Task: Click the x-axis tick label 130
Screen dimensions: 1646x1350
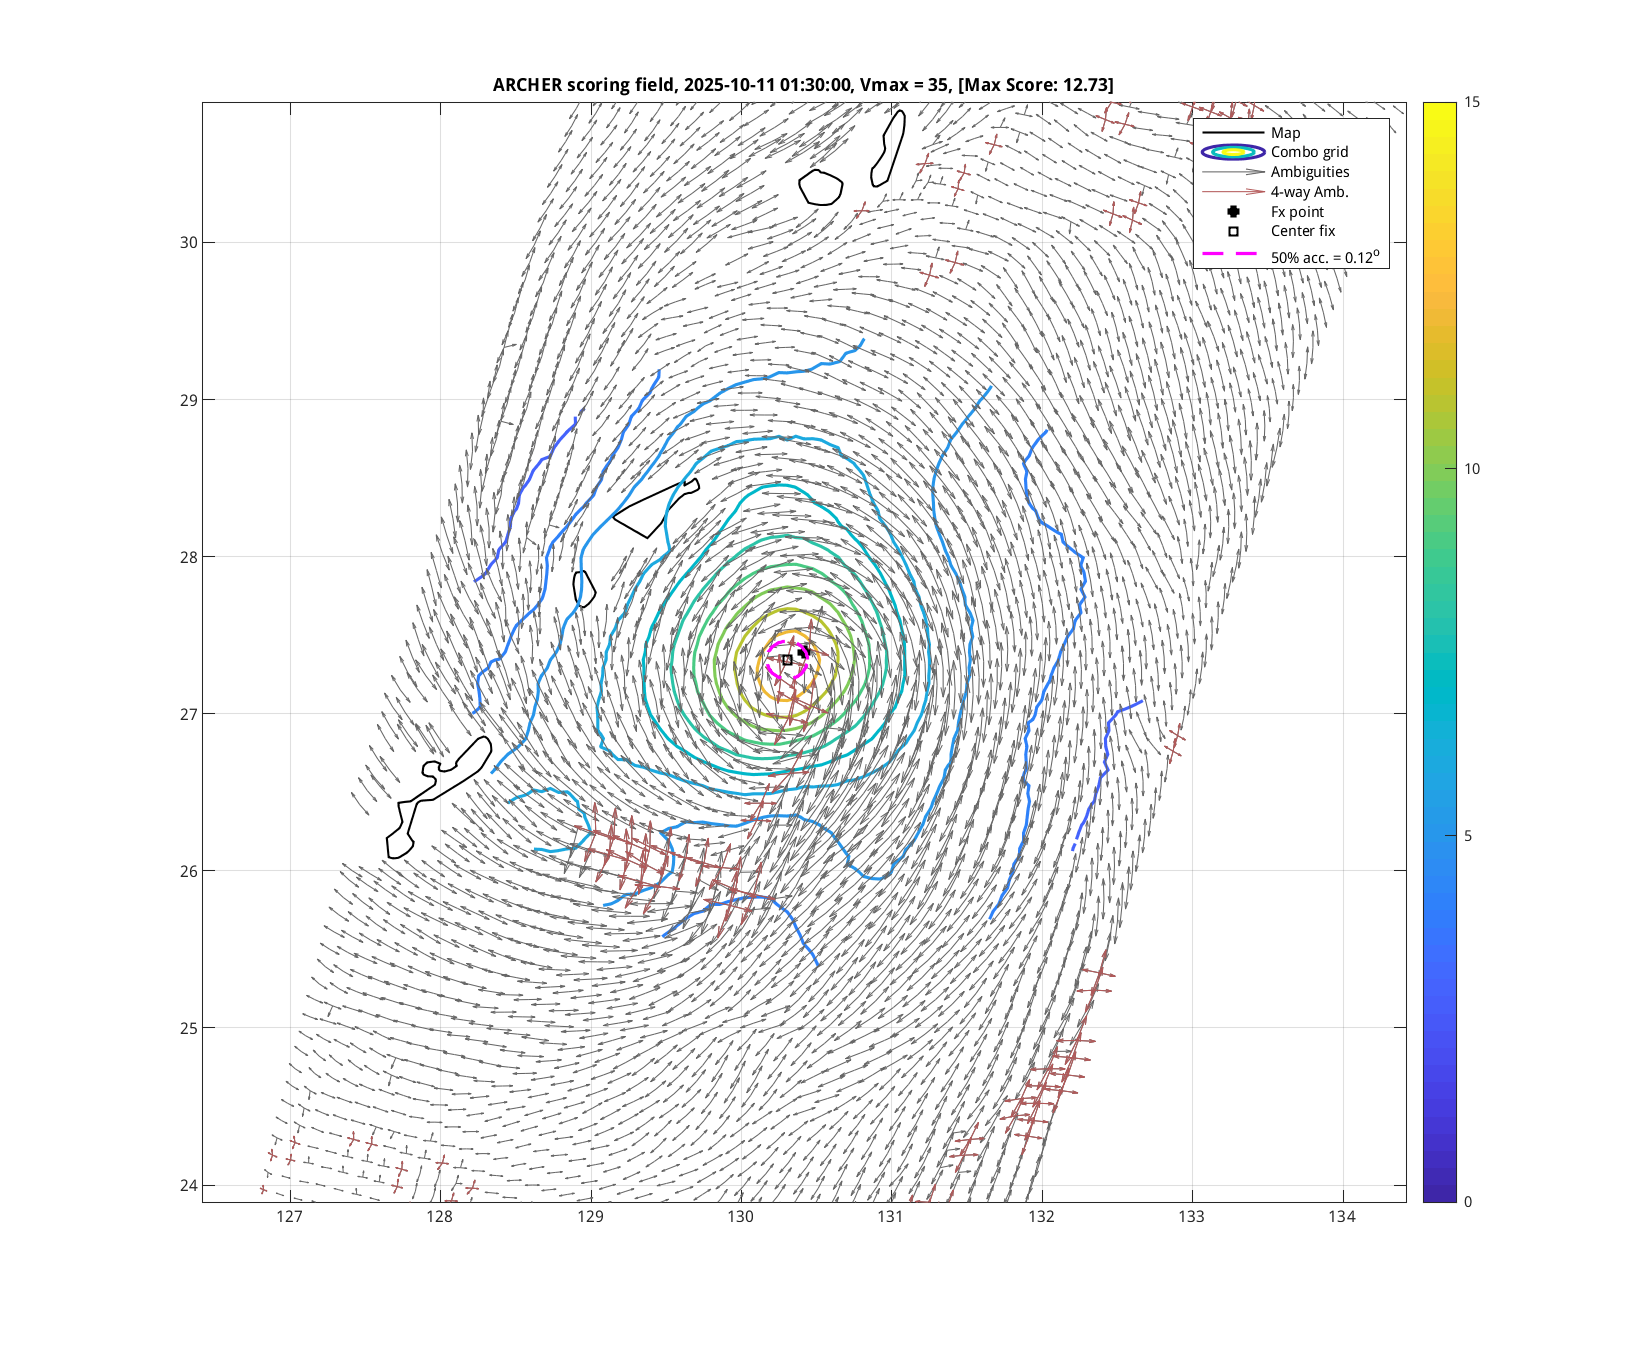Action: 740,1217
